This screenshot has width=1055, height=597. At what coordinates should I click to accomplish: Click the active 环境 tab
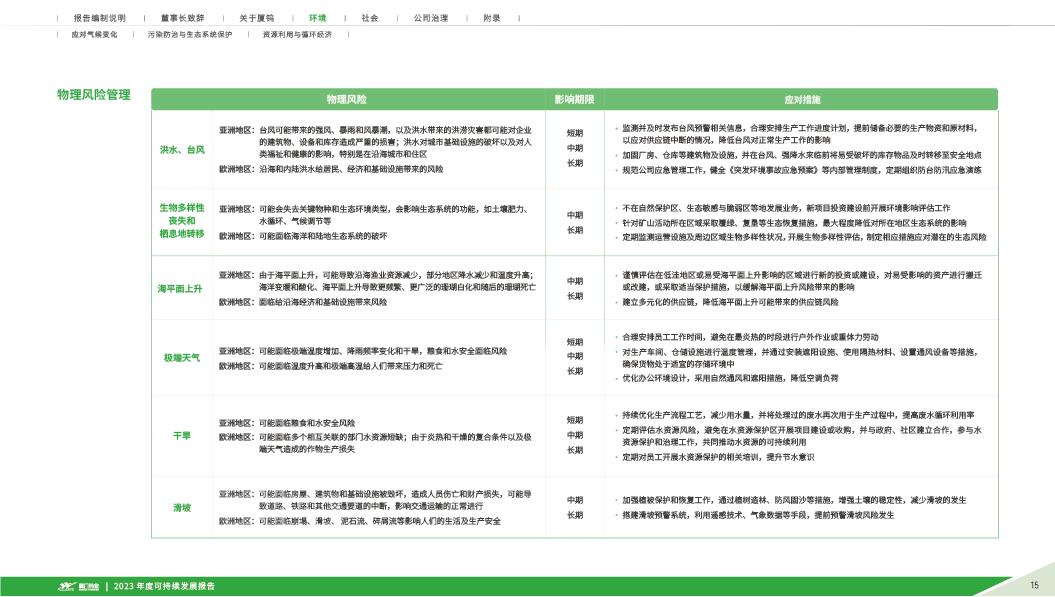pos(317,18)
